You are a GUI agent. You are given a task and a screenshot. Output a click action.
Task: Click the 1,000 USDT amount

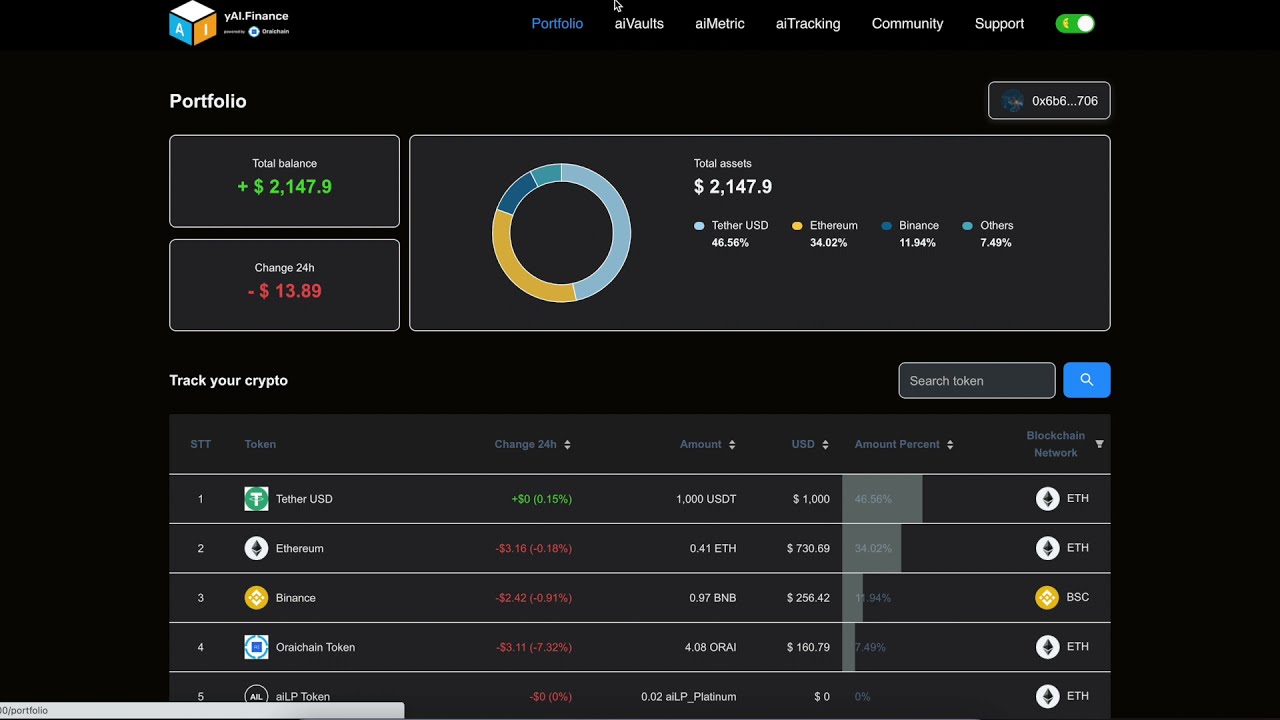(706, 499)
